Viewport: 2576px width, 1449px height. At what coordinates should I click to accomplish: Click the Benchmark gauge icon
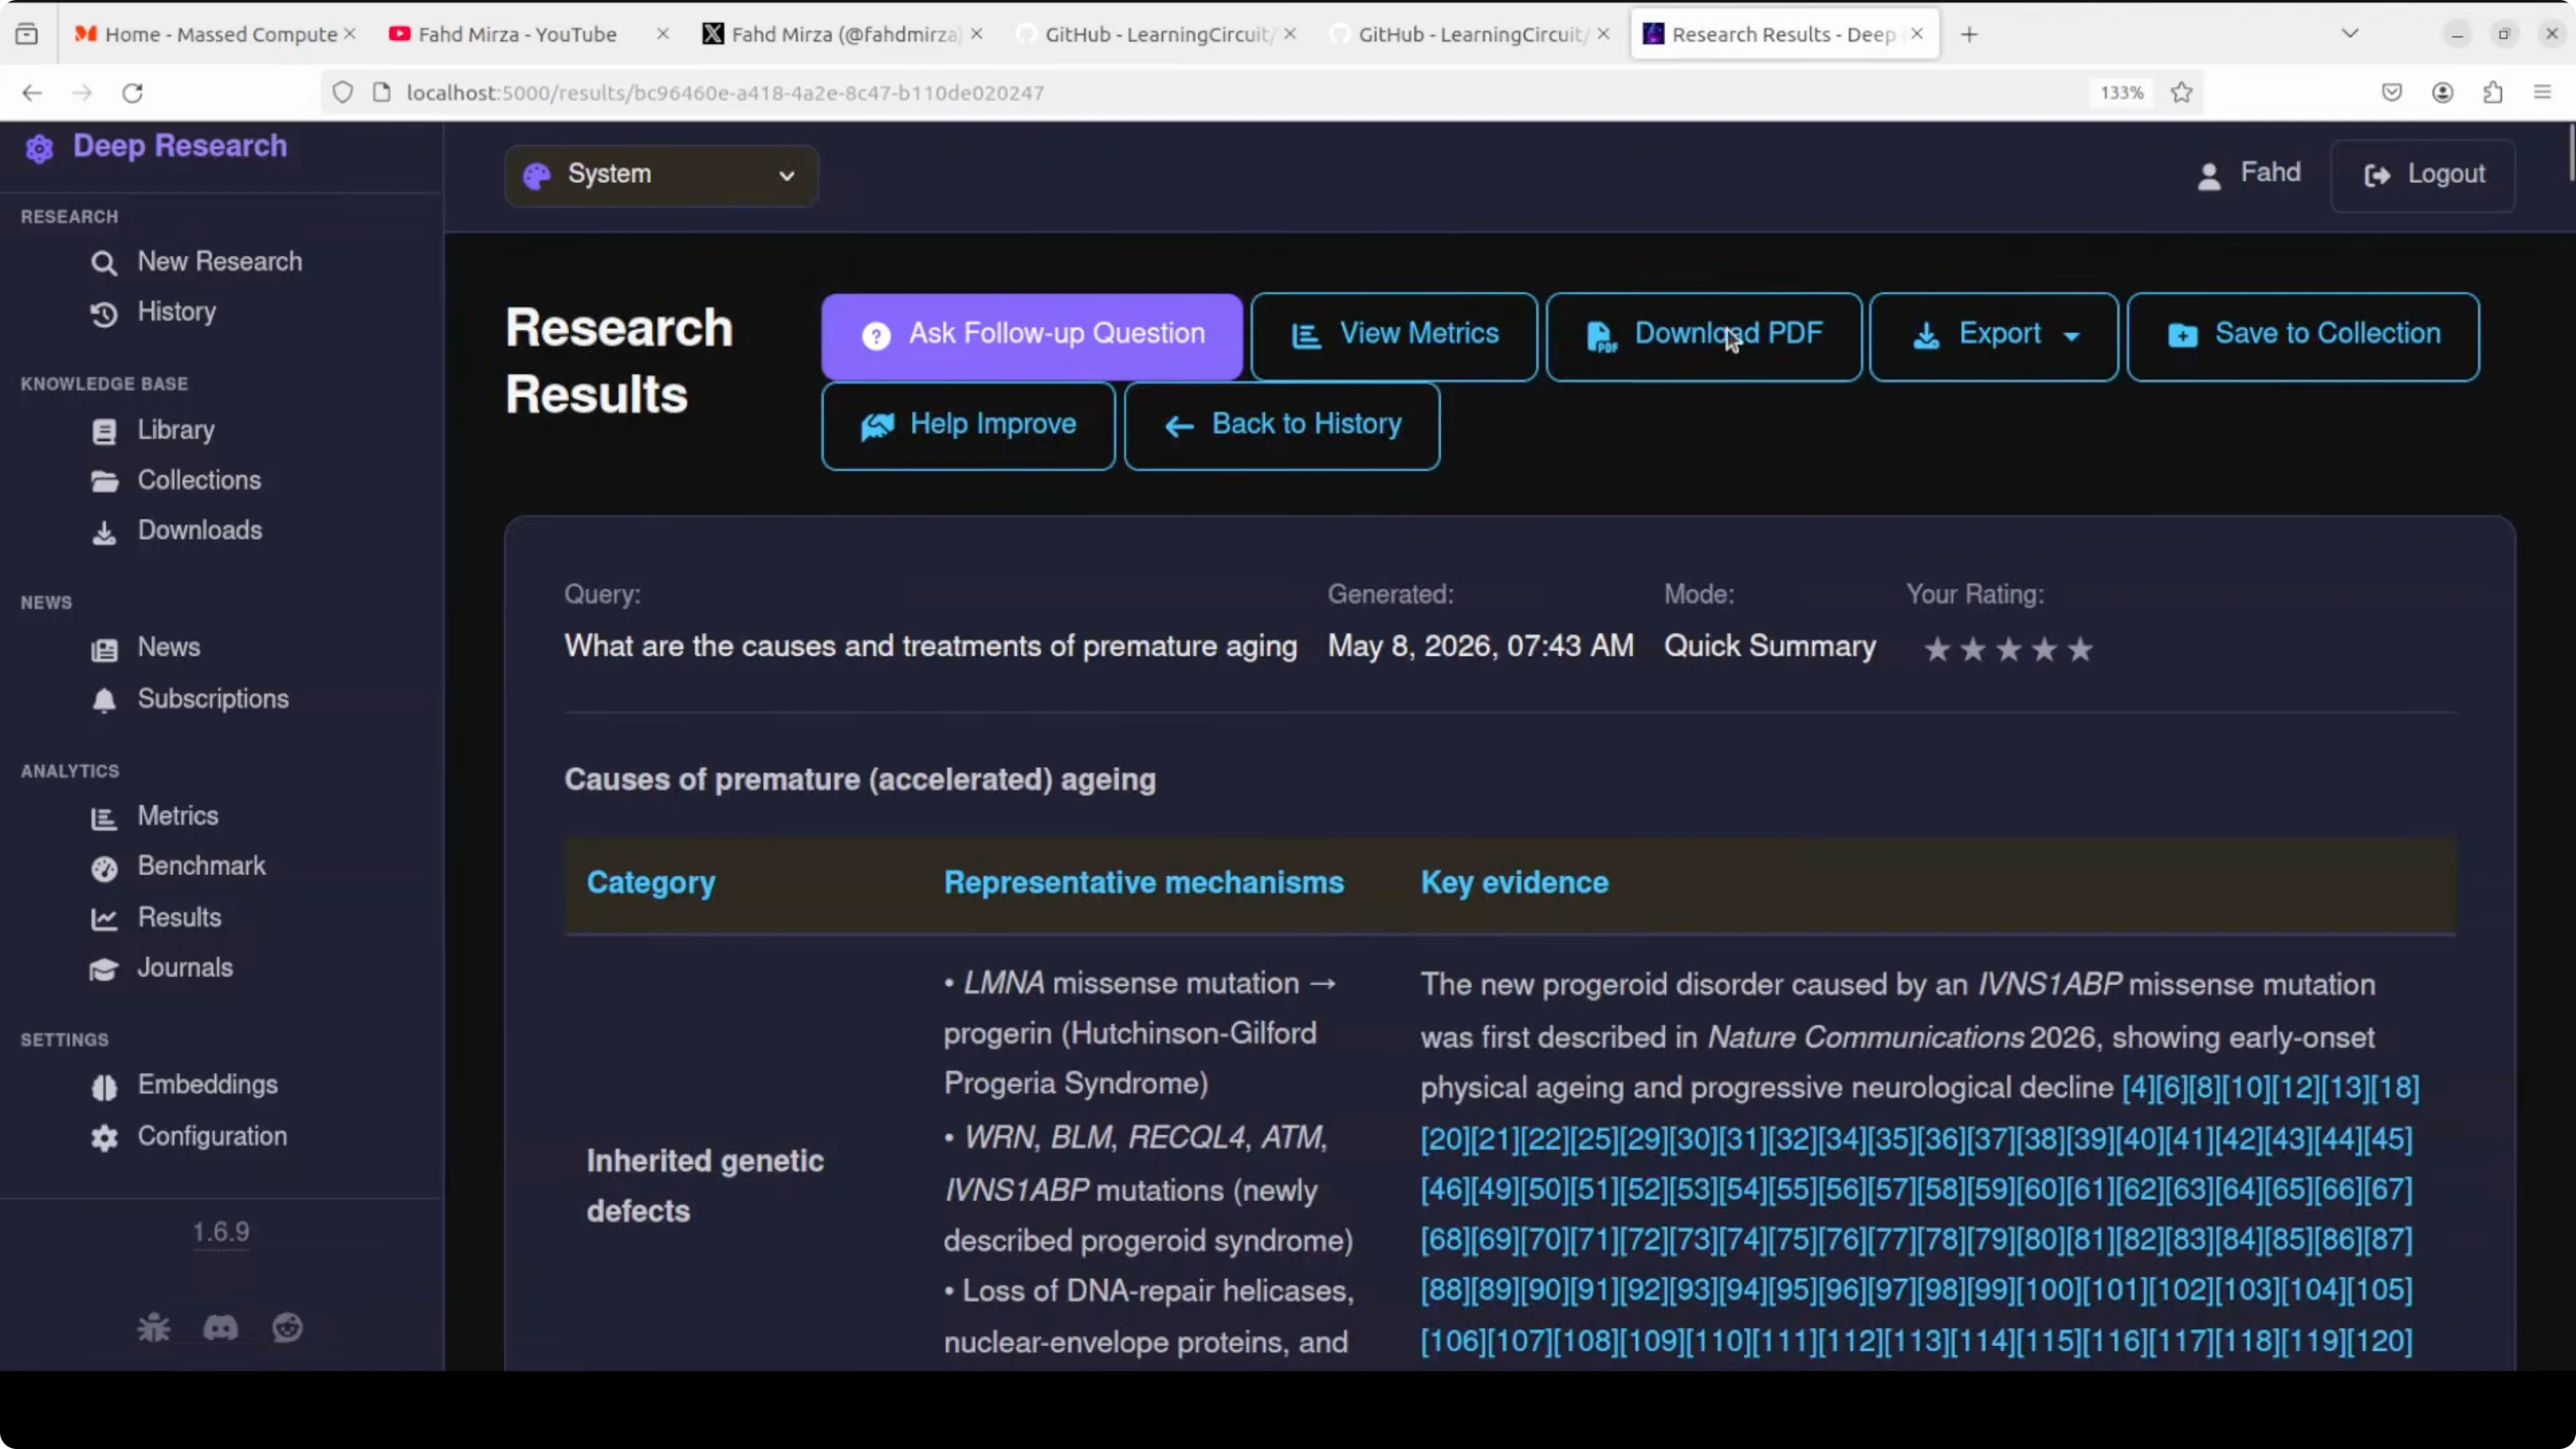[104, 868]
